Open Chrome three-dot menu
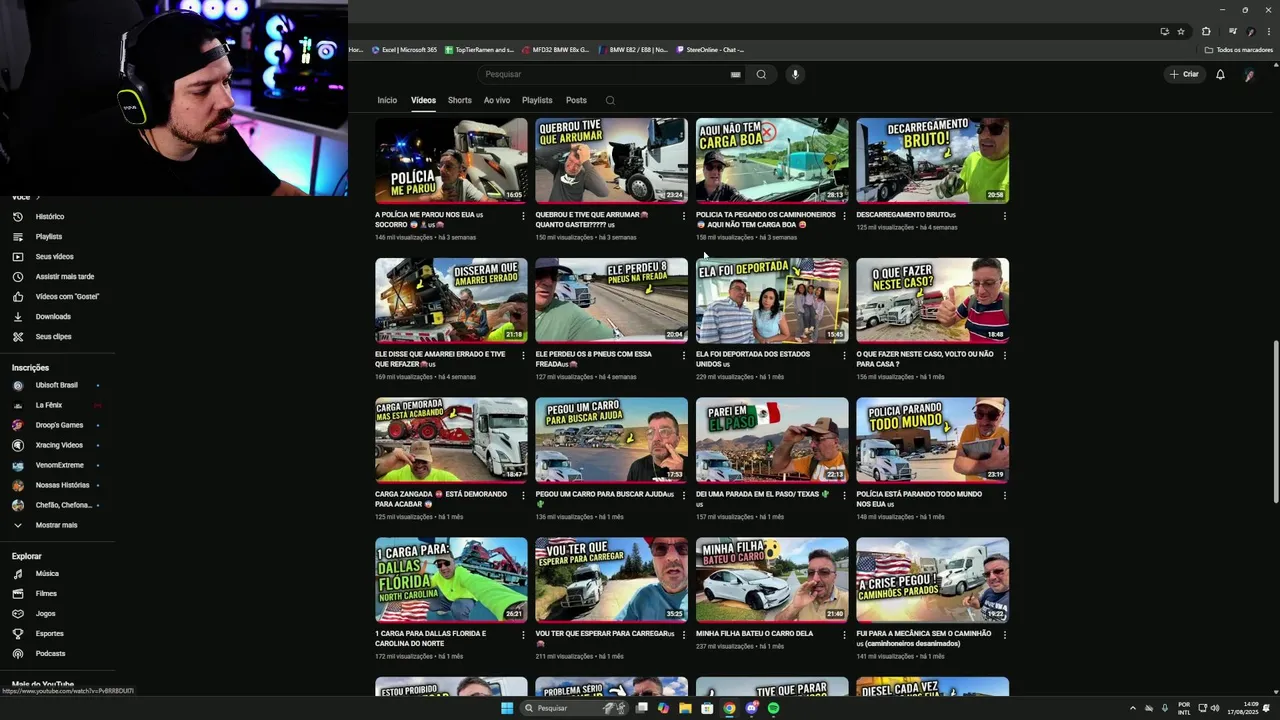1280x720 pixels. click(1268, 31)
